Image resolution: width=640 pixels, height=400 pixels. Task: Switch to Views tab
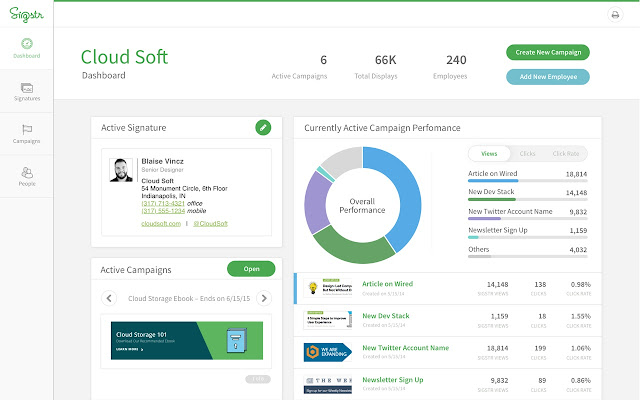(489, 153)
